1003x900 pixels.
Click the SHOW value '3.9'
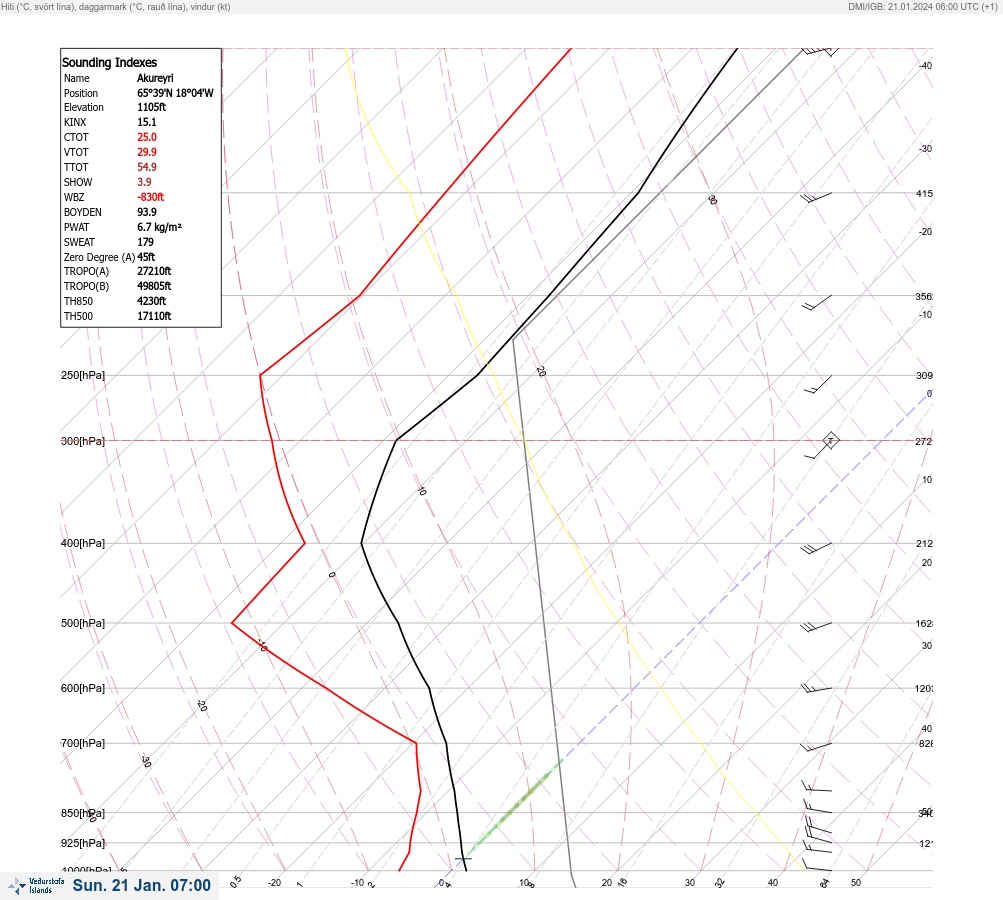pyautogui.click(x=144, y=182)
